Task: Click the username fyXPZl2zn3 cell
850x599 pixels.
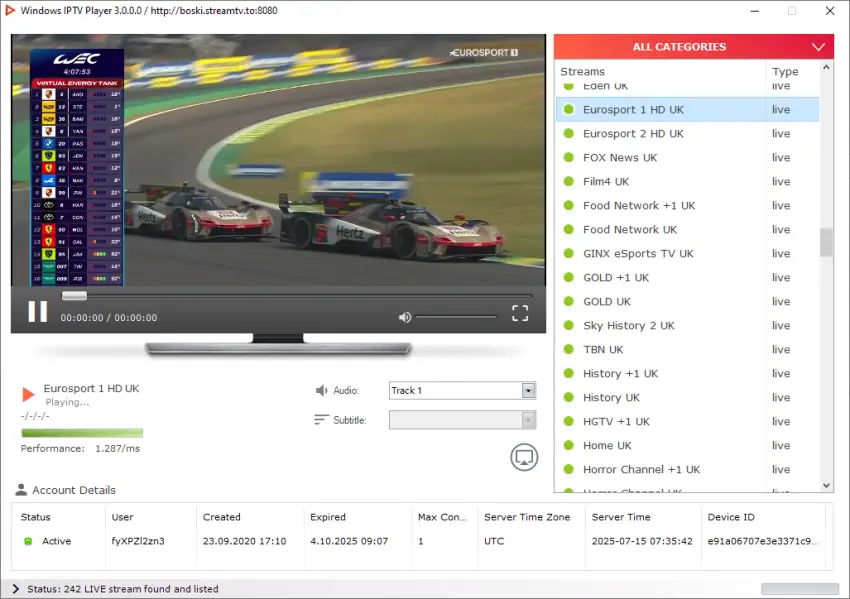Action: click(138, 541)
